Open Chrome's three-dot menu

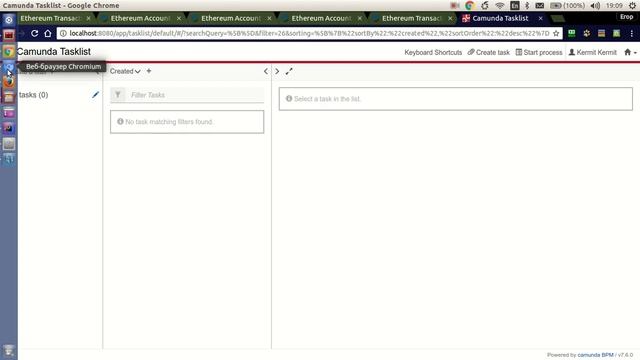point(632,33)
